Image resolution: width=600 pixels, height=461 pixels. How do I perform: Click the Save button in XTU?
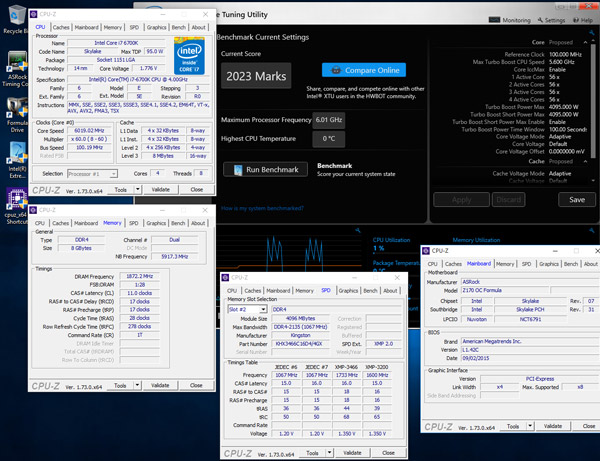pos(577,199)
